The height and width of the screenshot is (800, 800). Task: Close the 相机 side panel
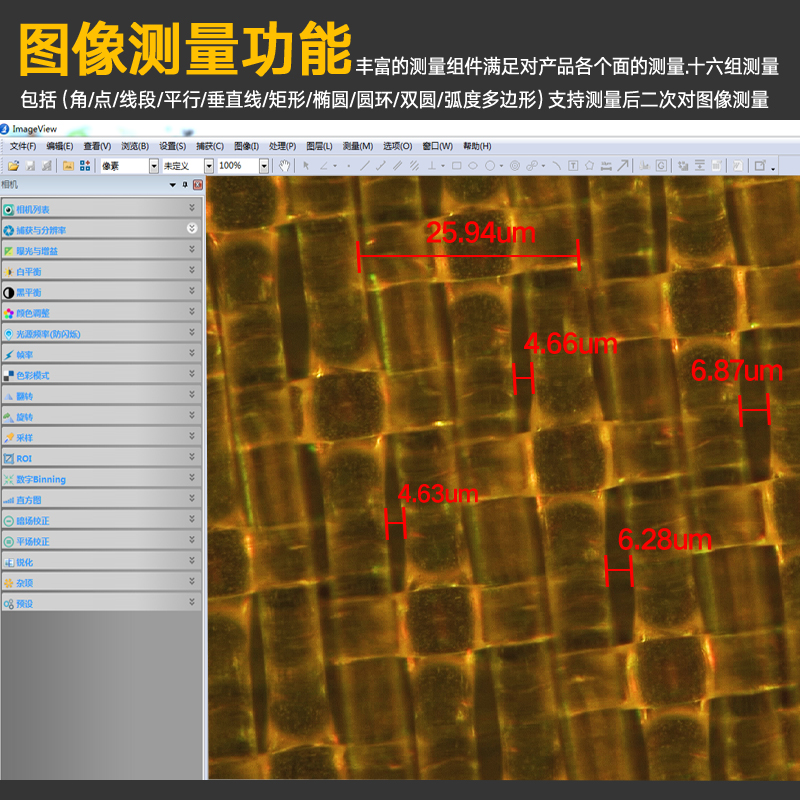click(198, 185)
